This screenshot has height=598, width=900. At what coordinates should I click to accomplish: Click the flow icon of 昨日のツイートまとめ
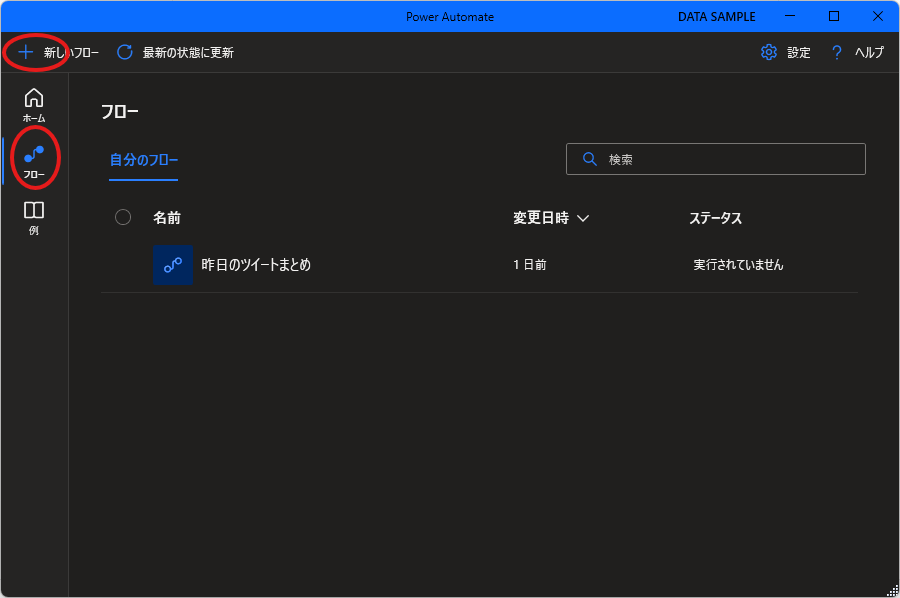click(x=173, y=265)
